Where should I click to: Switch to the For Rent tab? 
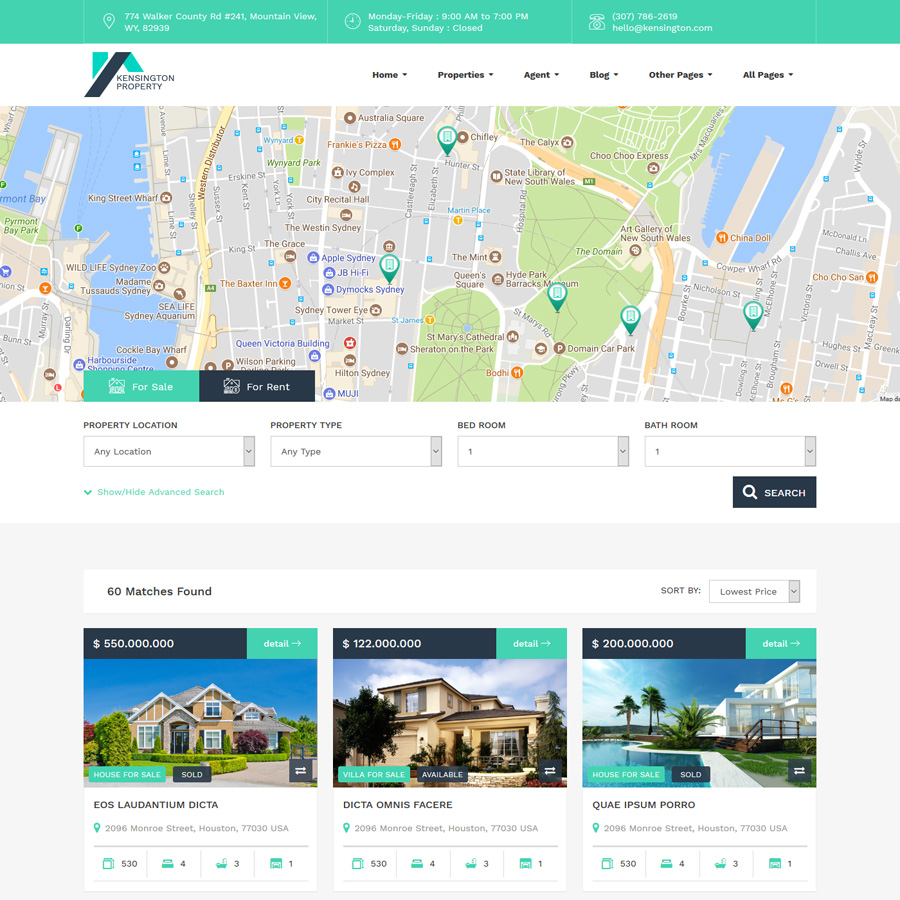(257, 386)
